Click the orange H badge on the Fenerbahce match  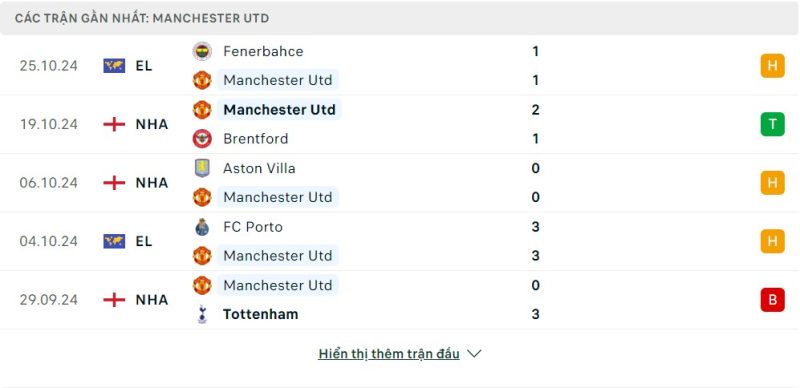tap(772, 66)
